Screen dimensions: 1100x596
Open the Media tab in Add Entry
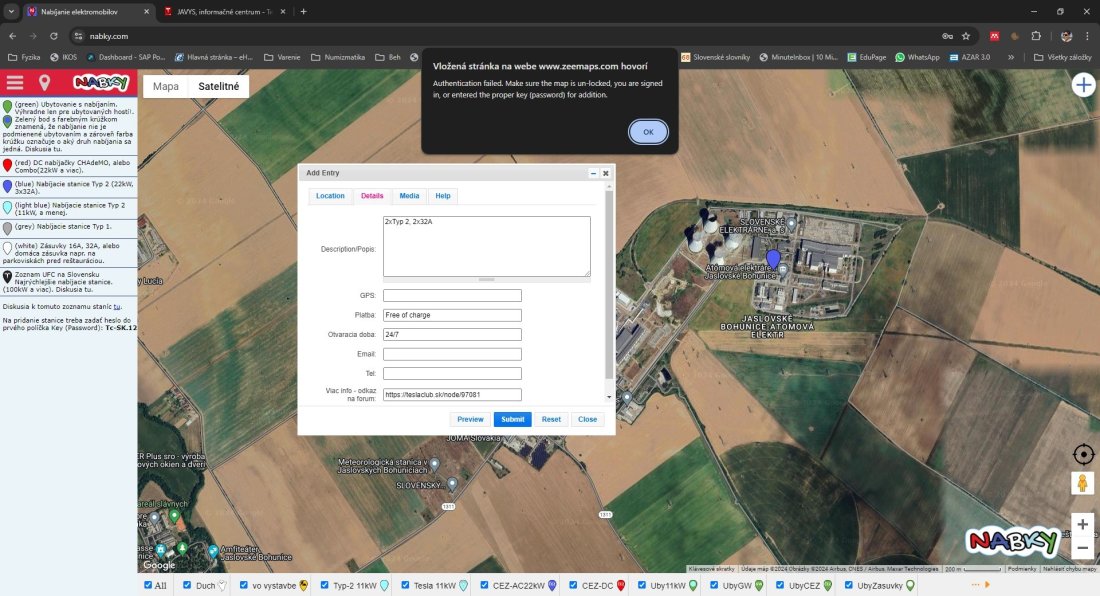(409, 196)
